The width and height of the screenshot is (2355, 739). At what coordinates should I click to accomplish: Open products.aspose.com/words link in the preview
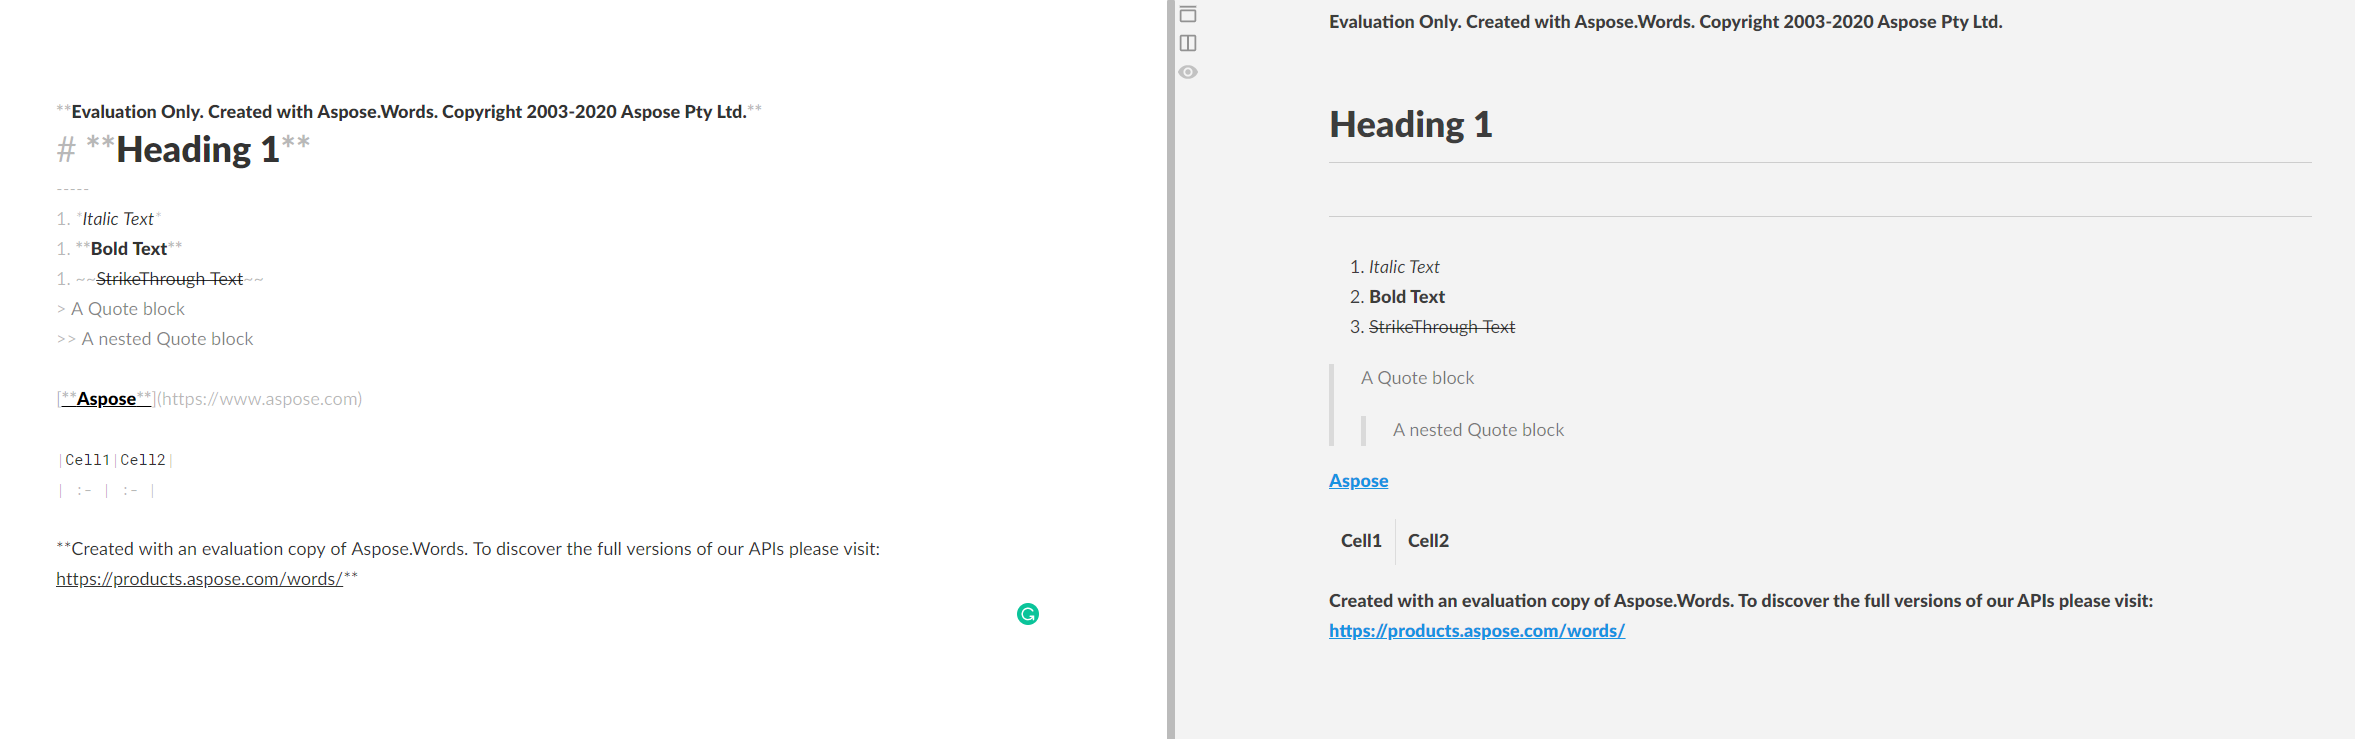click(1476, 631)
